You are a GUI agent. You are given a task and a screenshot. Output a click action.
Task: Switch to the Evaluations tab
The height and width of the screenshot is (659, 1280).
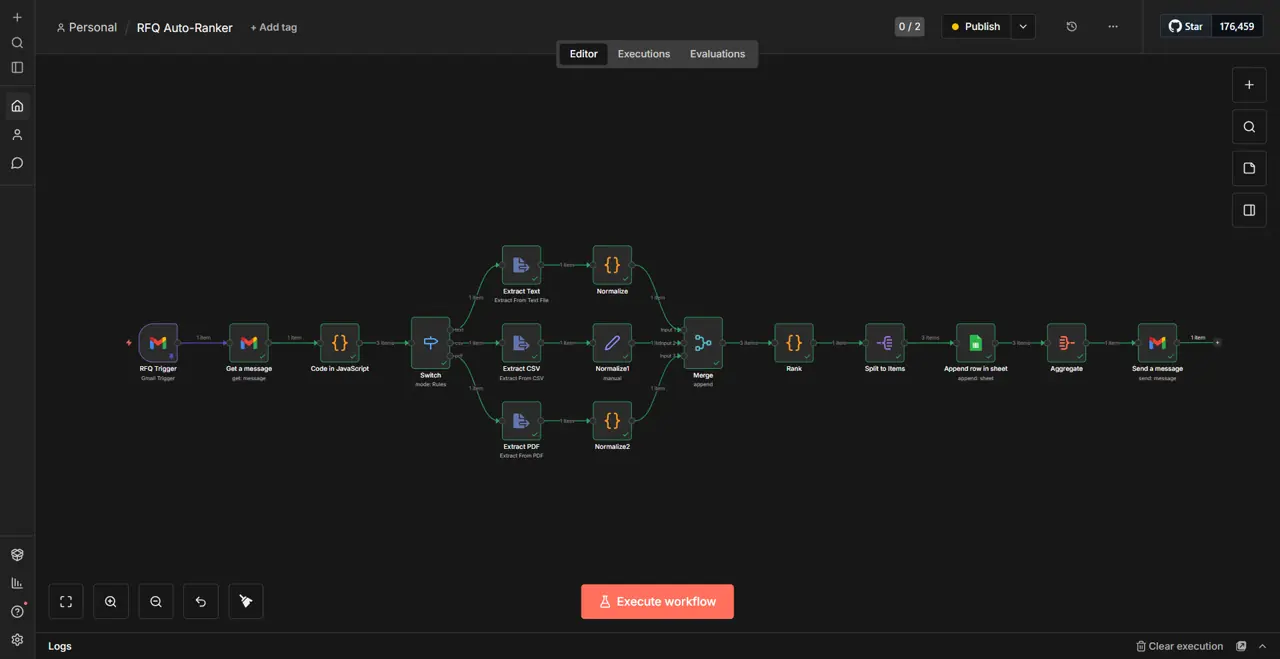(x=717, y=54)
